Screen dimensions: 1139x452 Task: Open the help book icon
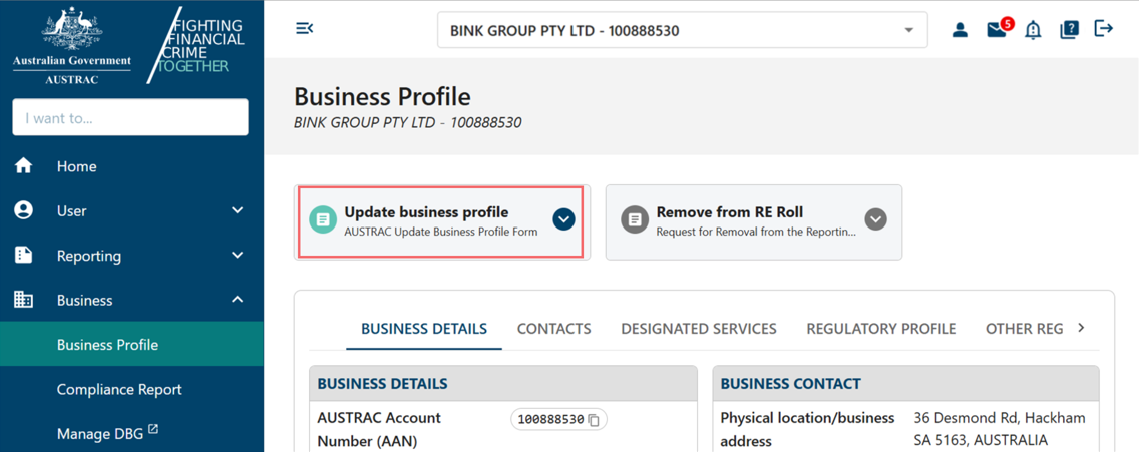tap(1069, 29)
